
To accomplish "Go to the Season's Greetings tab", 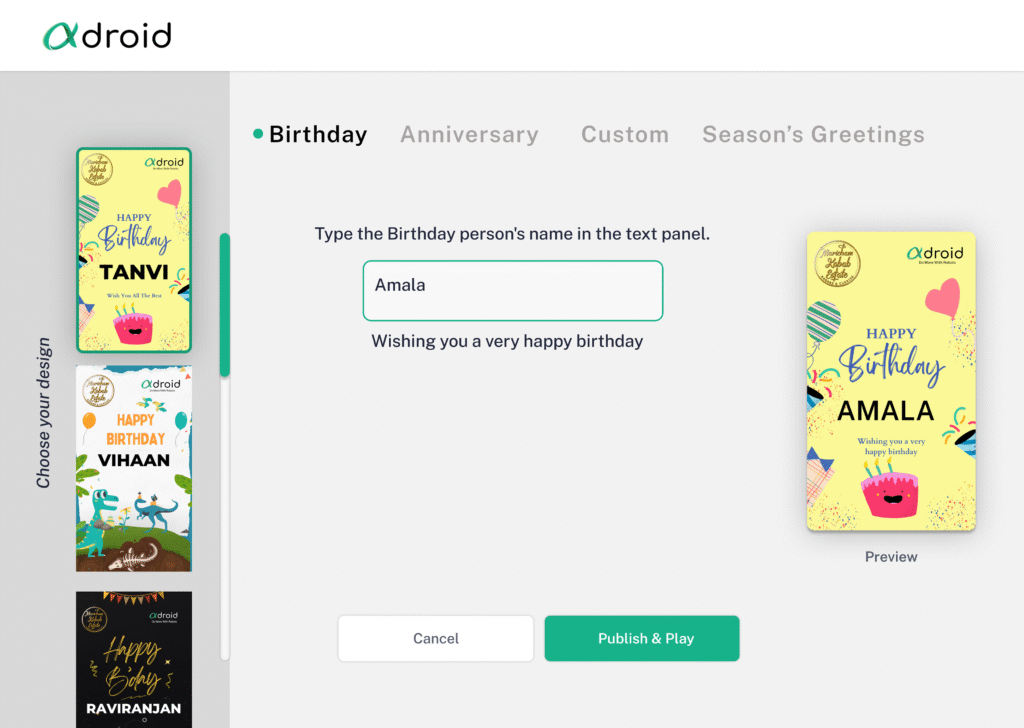I will 813,134.
